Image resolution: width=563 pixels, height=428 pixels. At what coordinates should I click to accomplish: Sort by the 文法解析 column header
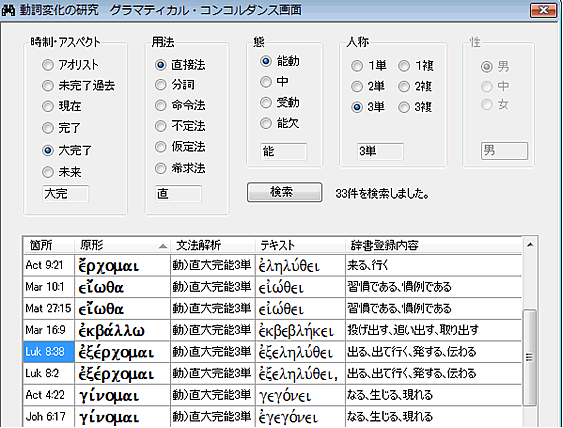point(213,246)
